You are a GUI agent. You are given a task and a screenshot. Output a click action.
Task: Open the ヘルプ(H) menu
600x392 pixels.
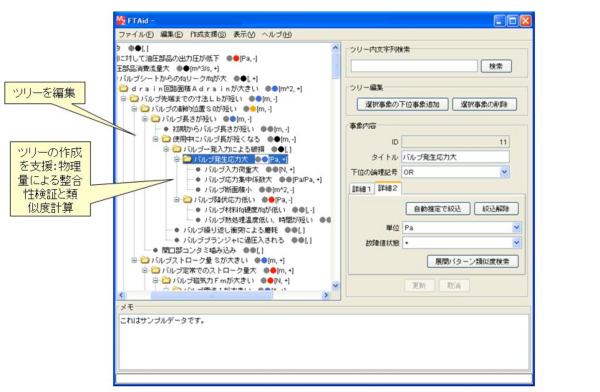(x=277, y=34)
